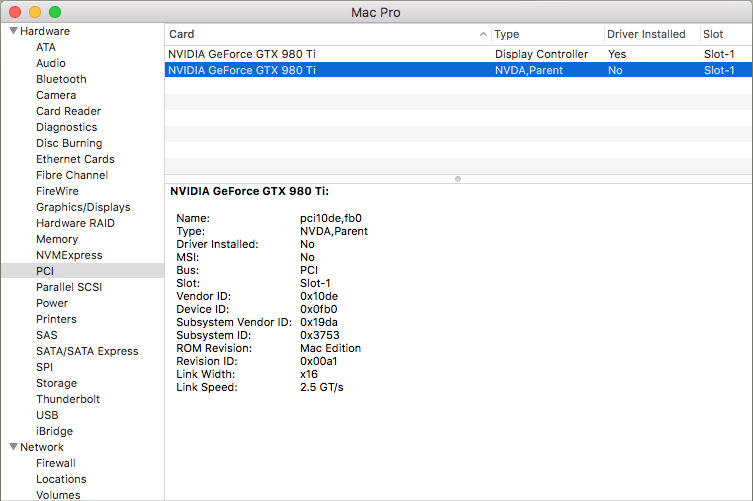Click the Yes driver installed cell
753x501 pixels.
point(617,54)
